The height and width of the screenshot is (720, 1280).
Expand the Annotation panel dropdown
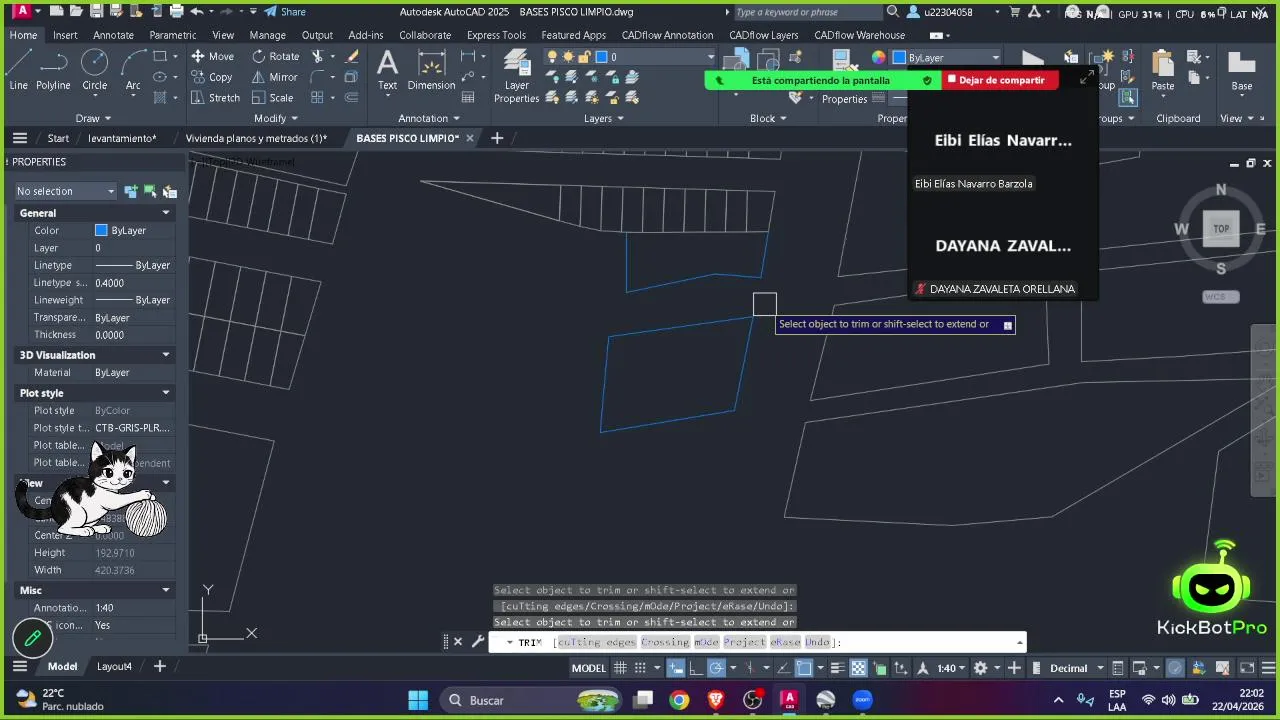[x=429, y=118]
